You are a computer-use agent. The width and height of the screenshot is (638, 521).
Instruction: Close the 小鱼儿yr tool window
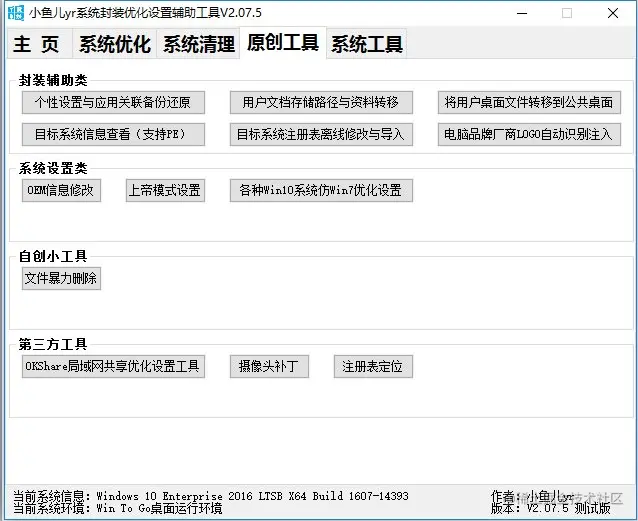pos(613,13)
